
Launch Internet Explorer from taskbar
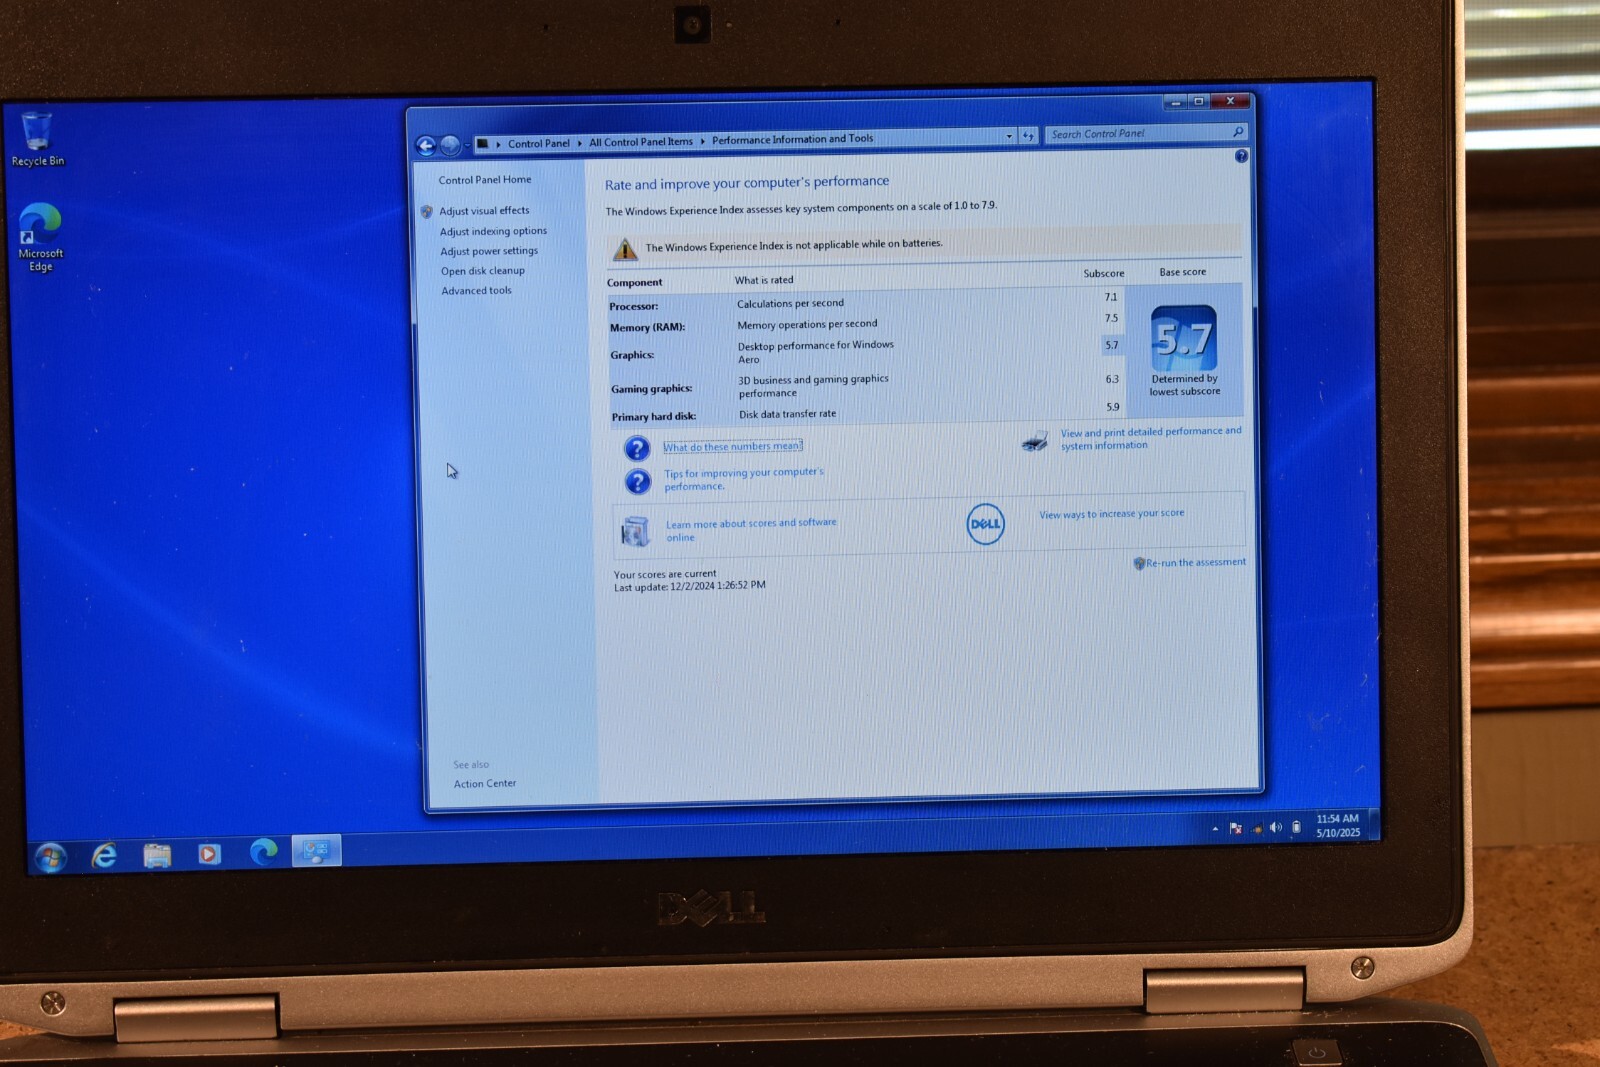click(104, 855)
